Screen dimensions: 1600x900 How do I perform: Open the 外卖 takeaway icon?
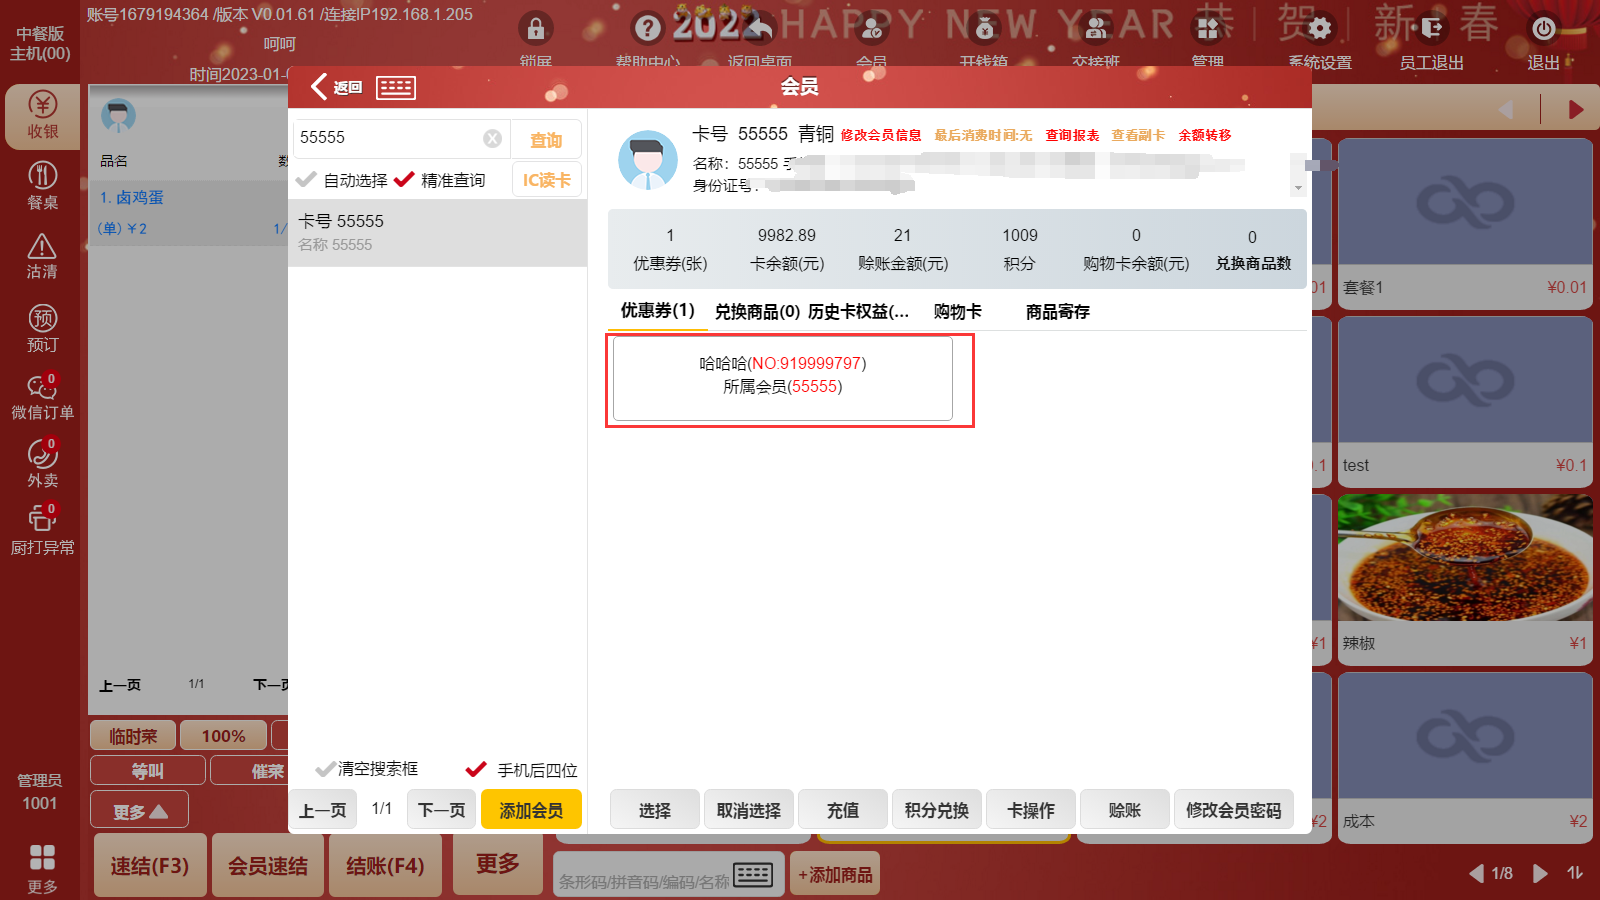[x=42, y=464]
